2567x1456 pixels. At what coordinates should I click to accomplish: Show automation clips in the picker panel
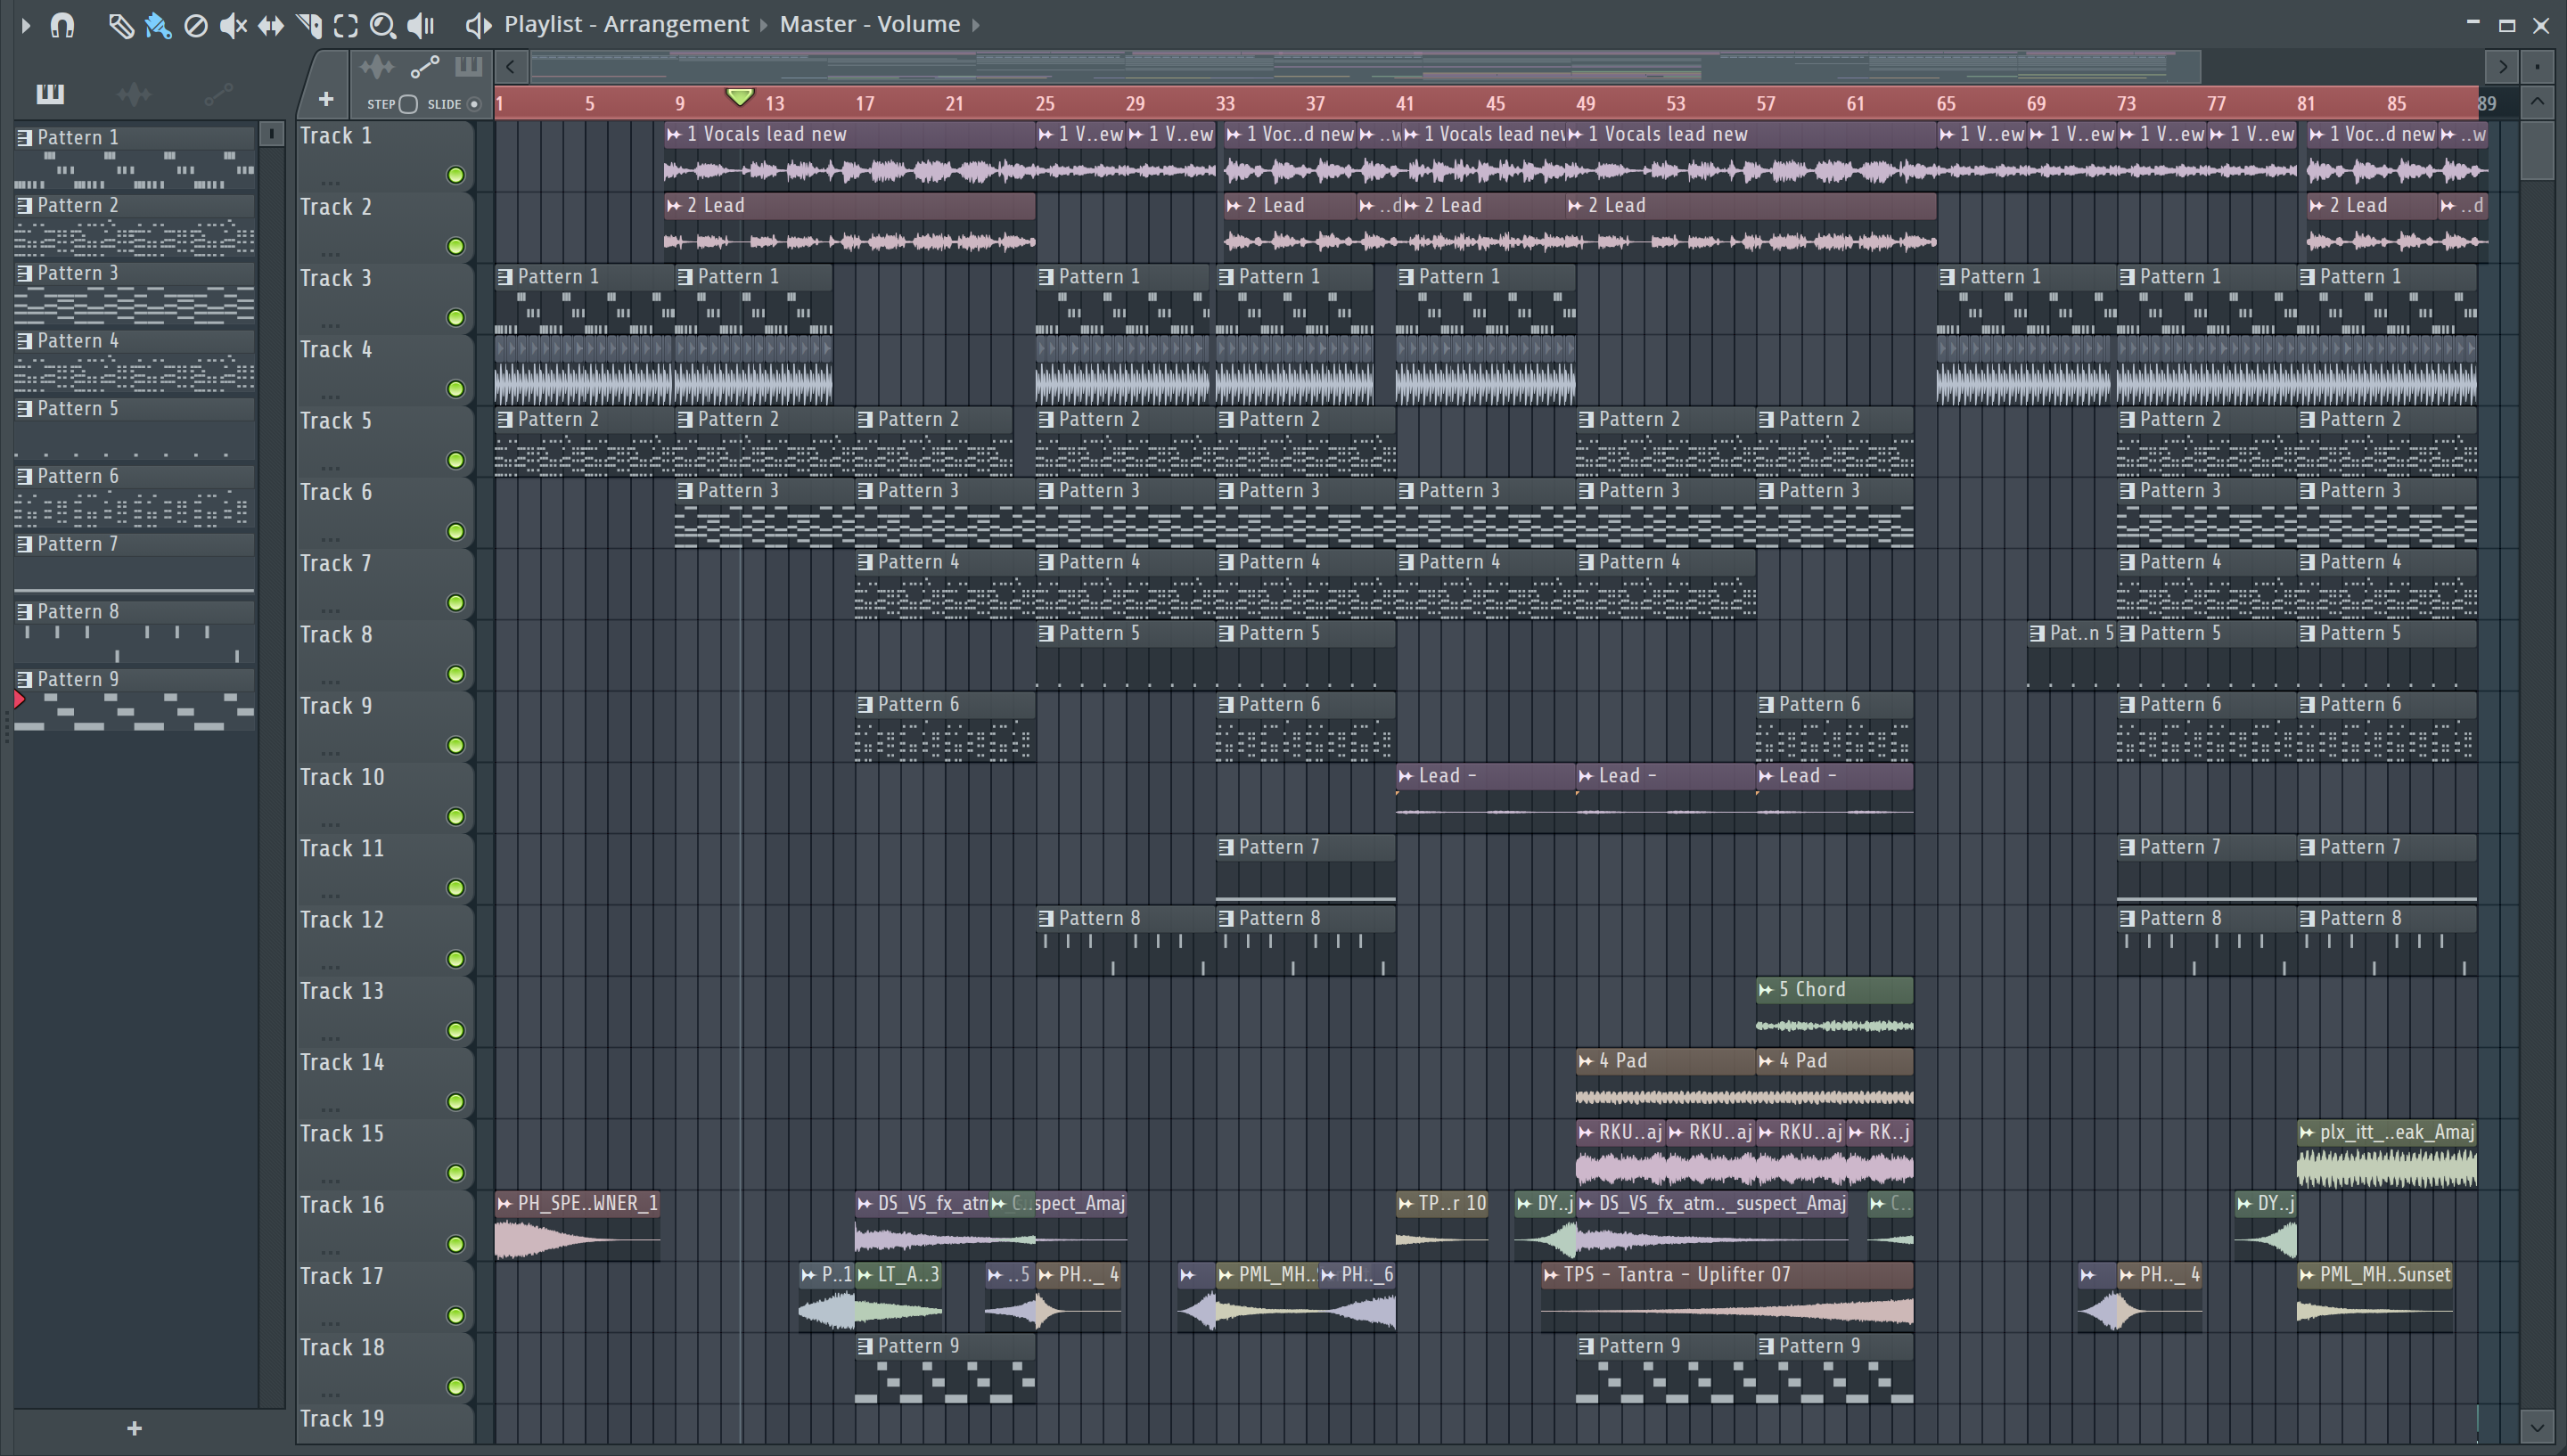click(x=218, y=94)
